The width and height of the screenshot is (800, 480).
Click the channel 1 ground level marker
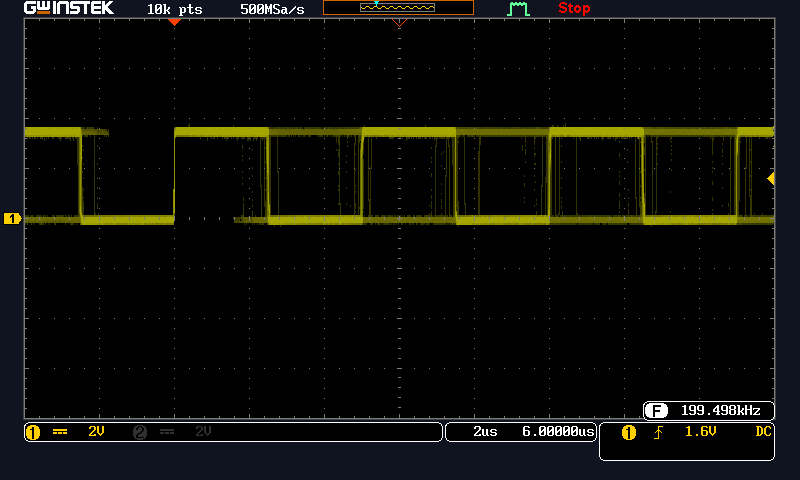click(12, 218)
